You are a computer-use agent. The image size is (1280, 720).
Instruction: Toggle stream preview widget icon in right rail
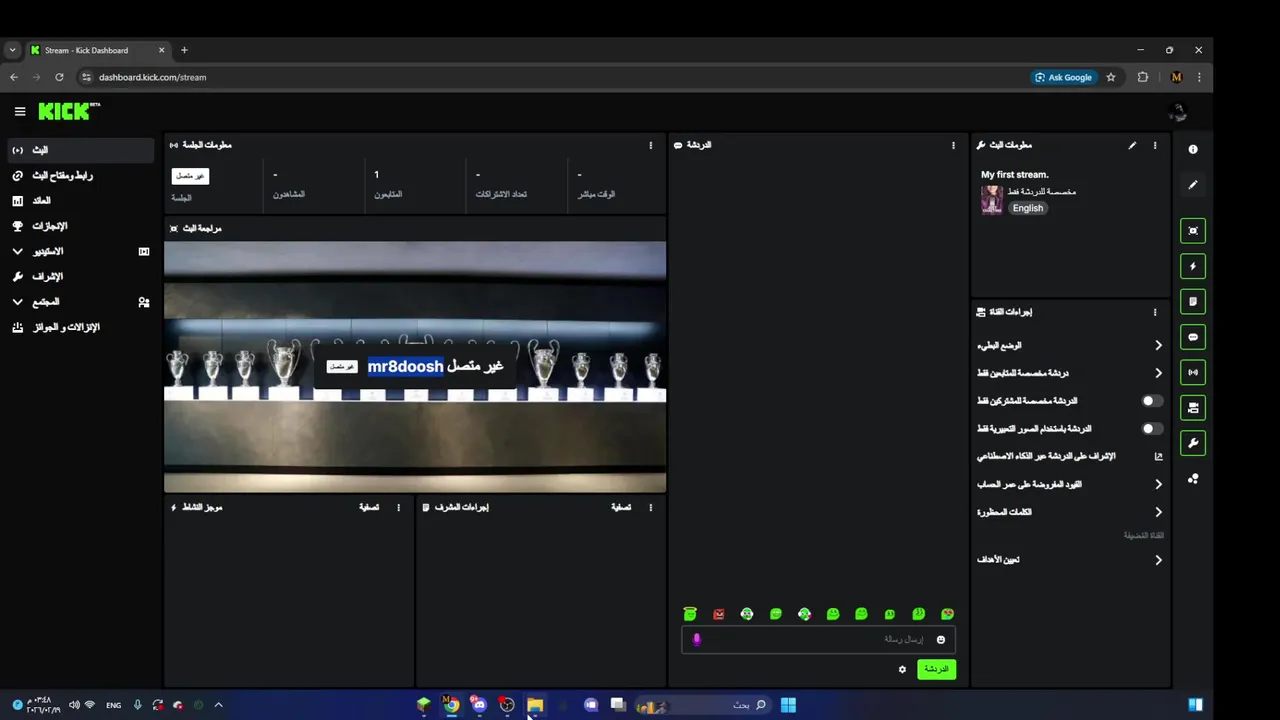coord(1193,230)
